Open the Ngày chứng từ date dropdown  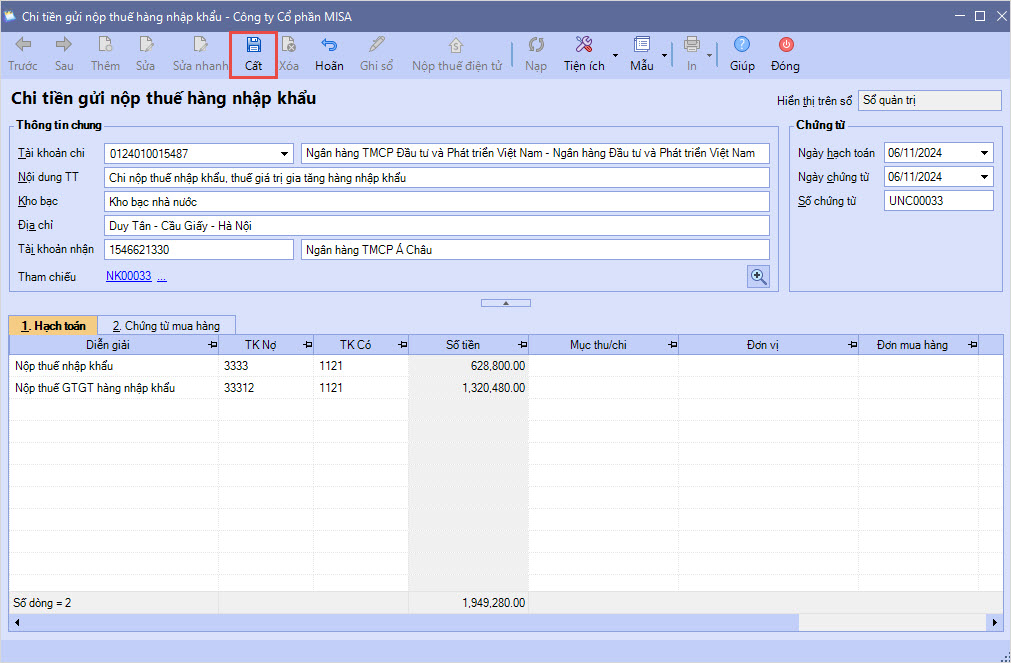click(x=985, y=177)
